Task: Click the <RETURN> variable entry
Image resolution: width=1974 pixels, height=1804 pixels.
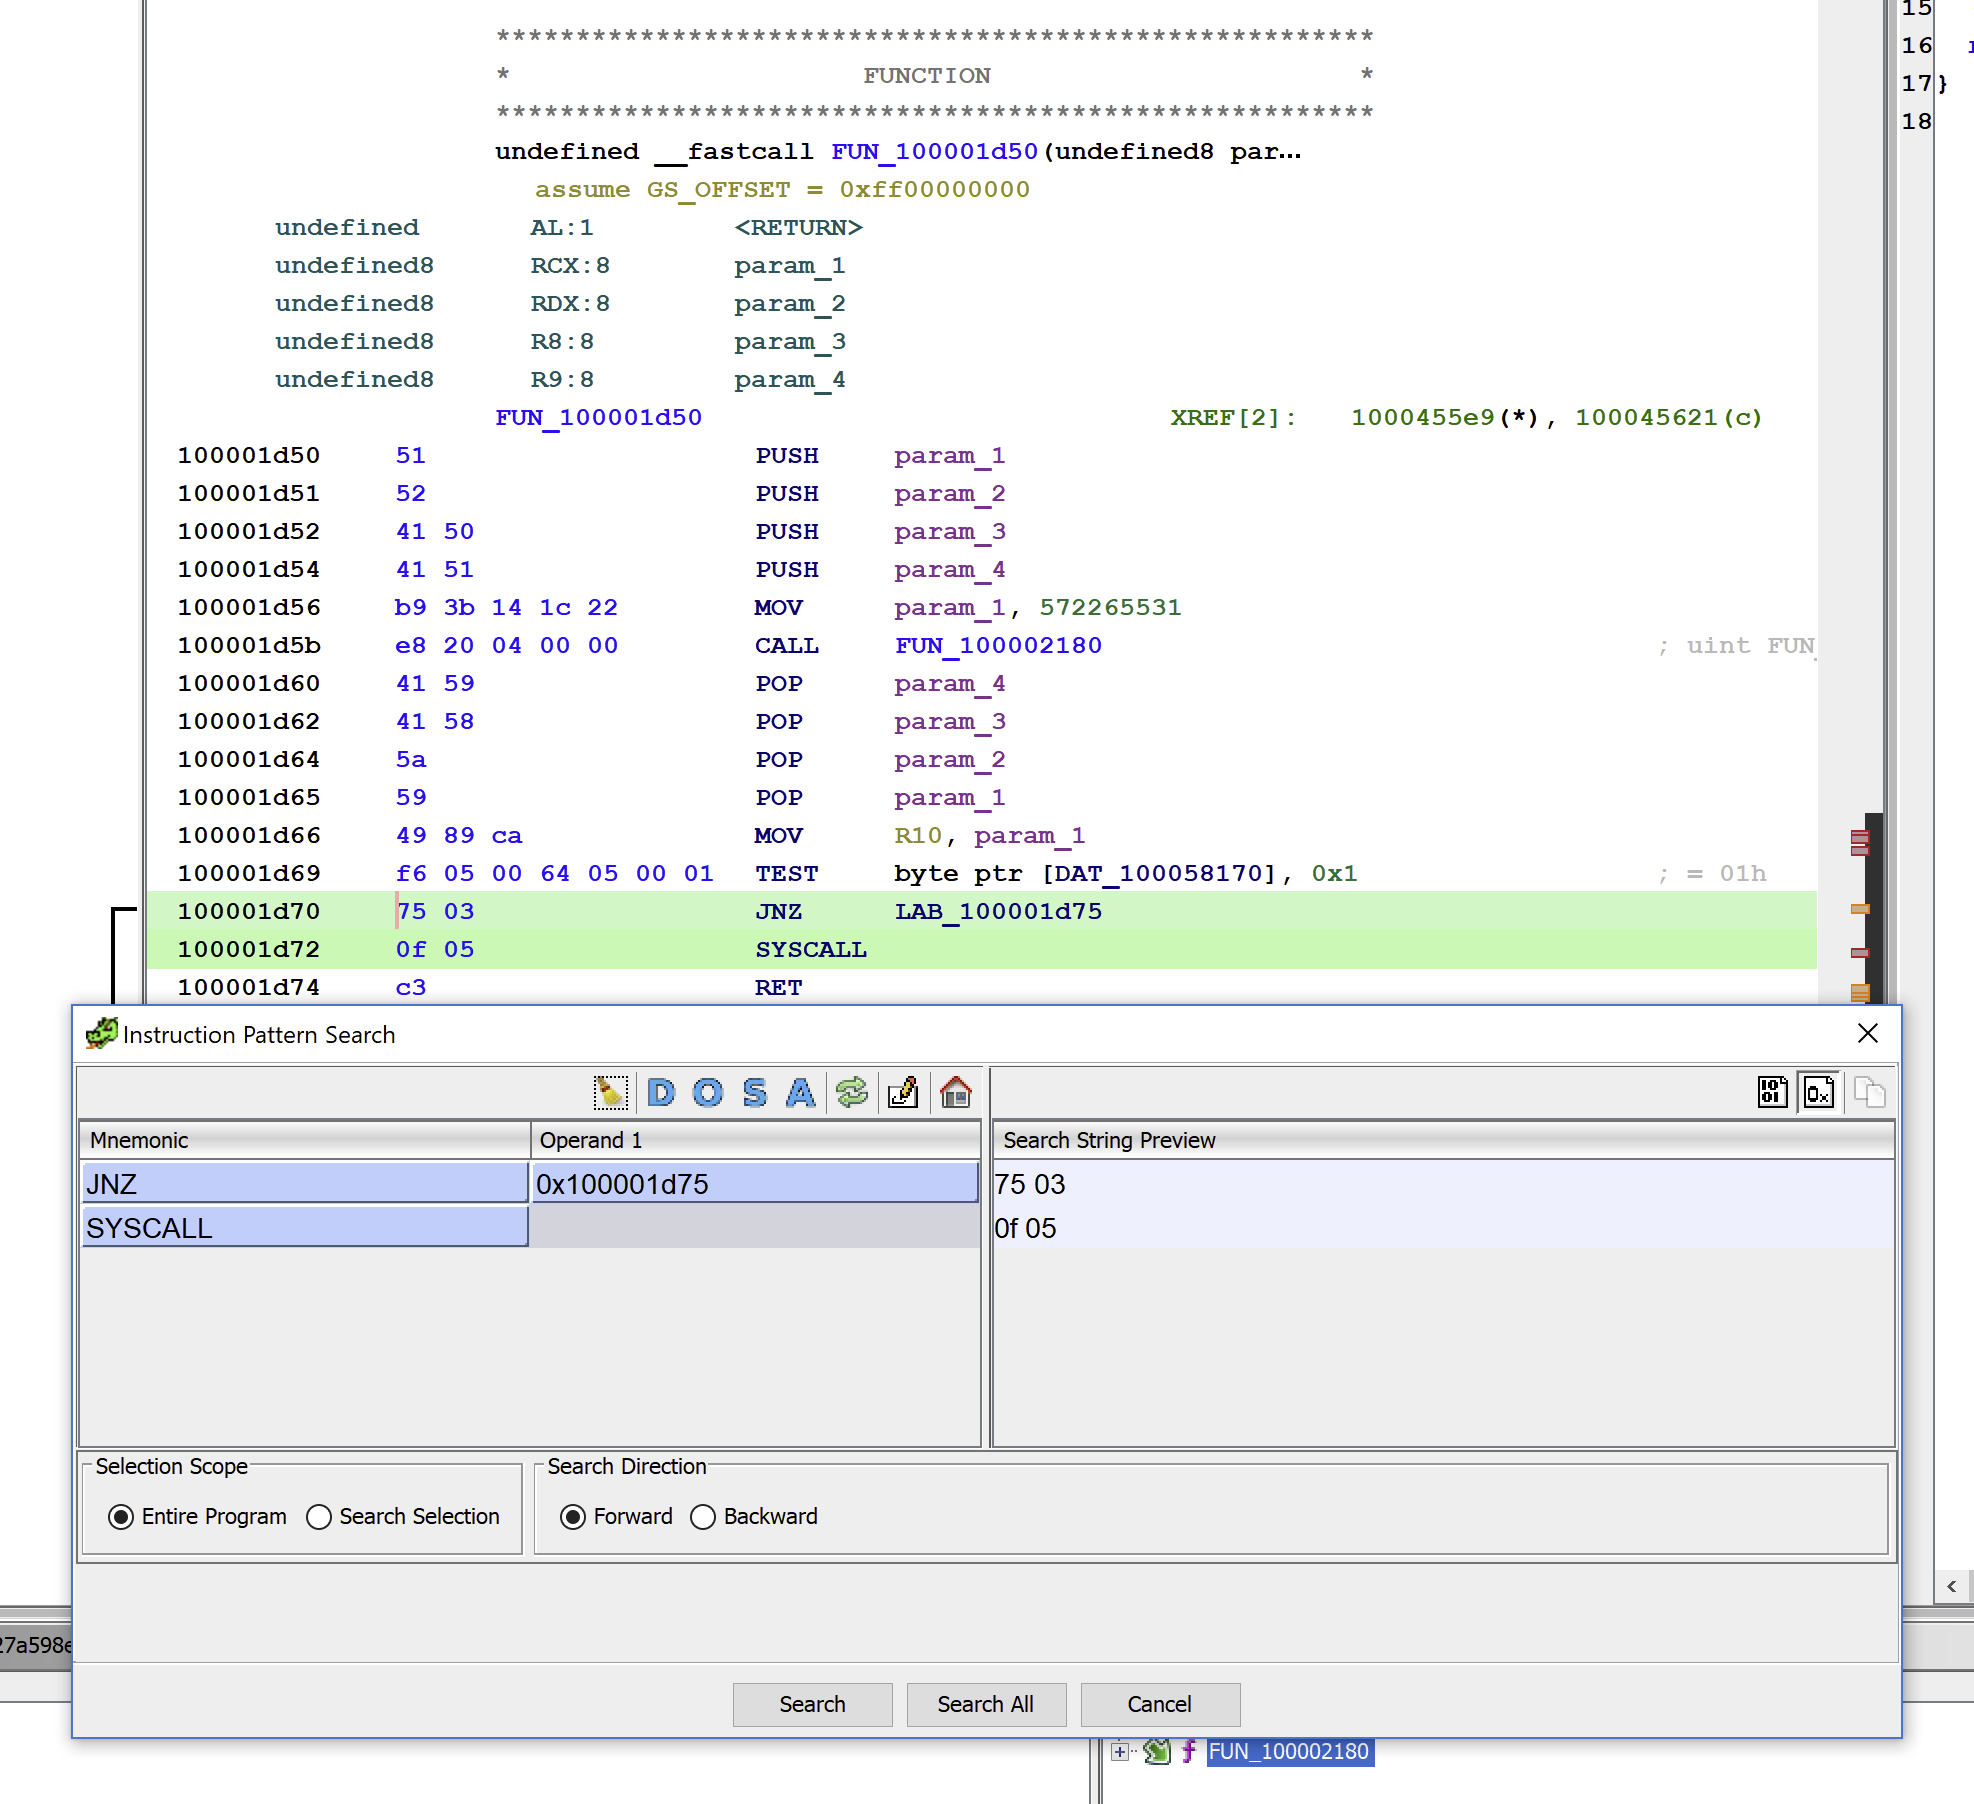Action: (x=798, y=228)
